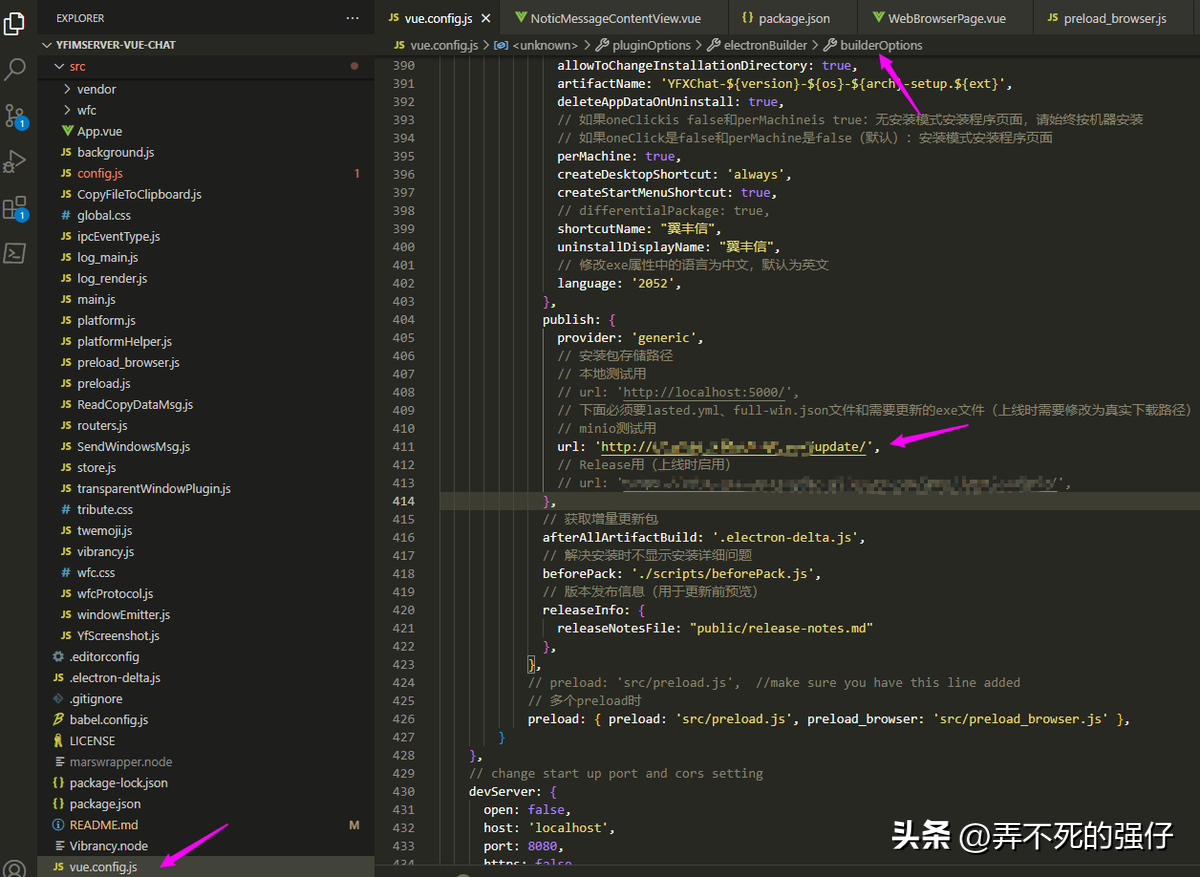Open README.md in the file tree
Image resolution: width=1200 pixels, height=877 pixels.
tap(104, 825)
